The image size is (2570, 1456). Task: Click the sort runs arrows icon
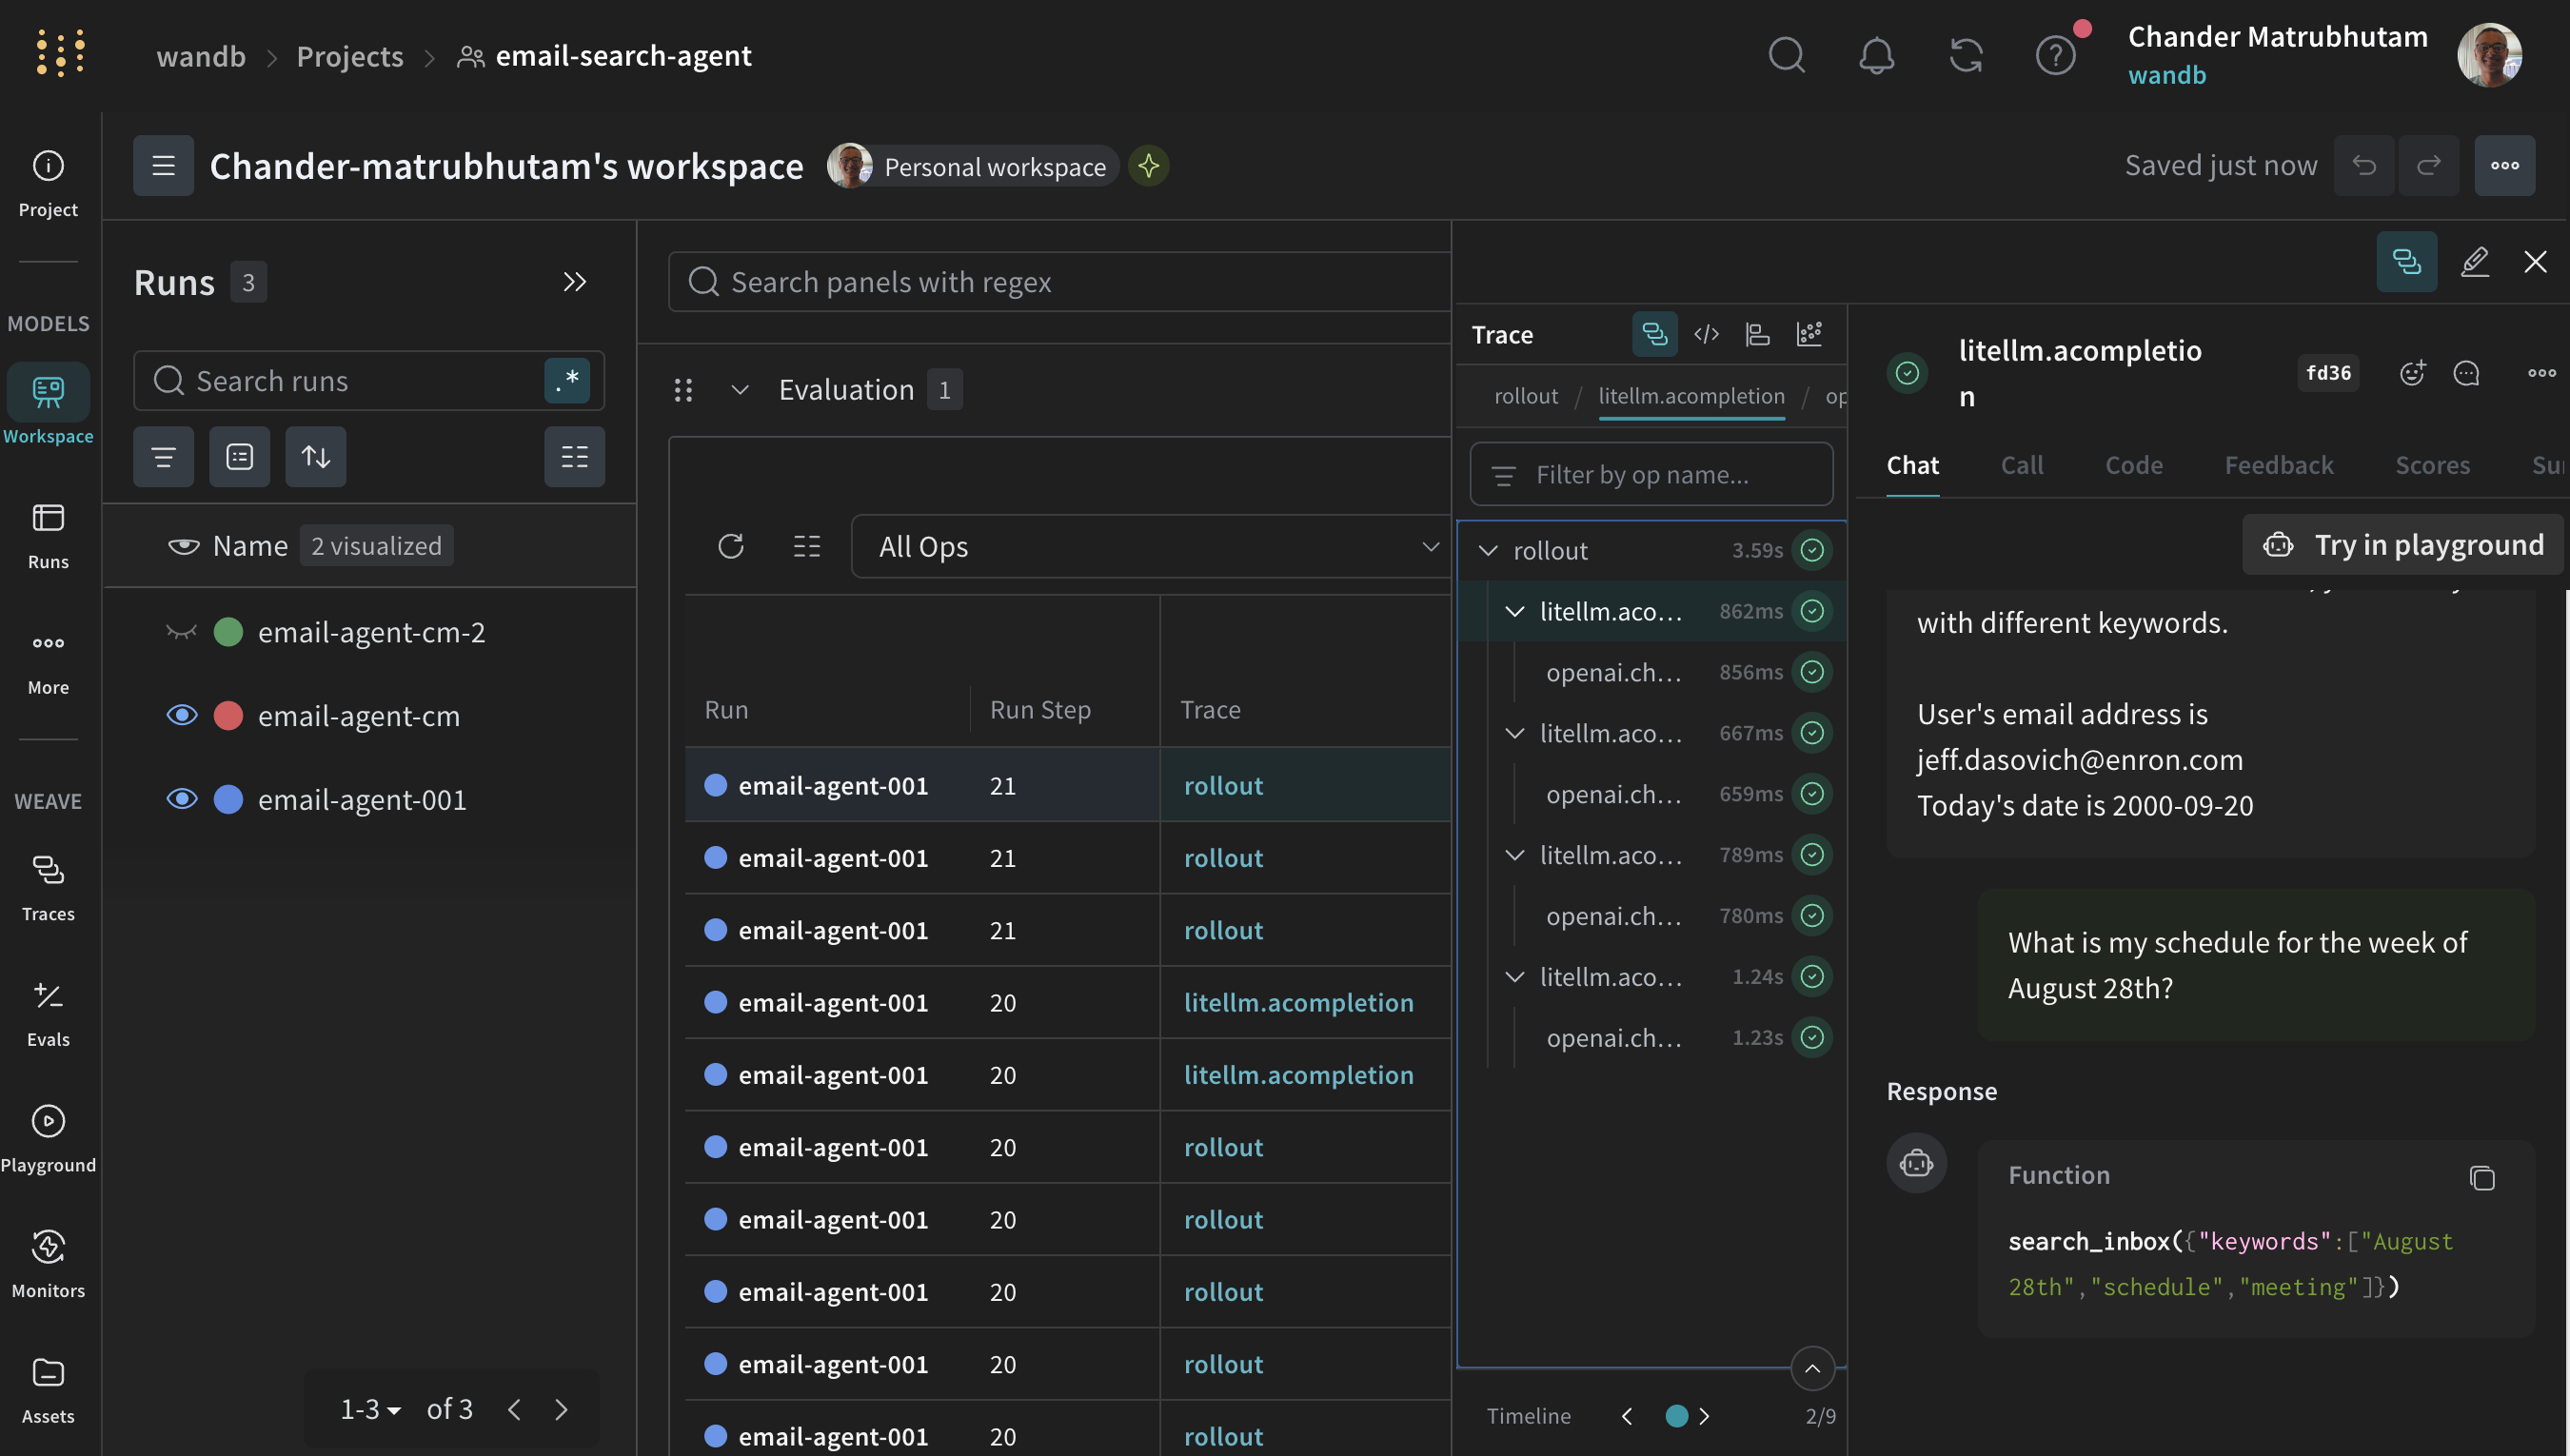click(315, 457)
